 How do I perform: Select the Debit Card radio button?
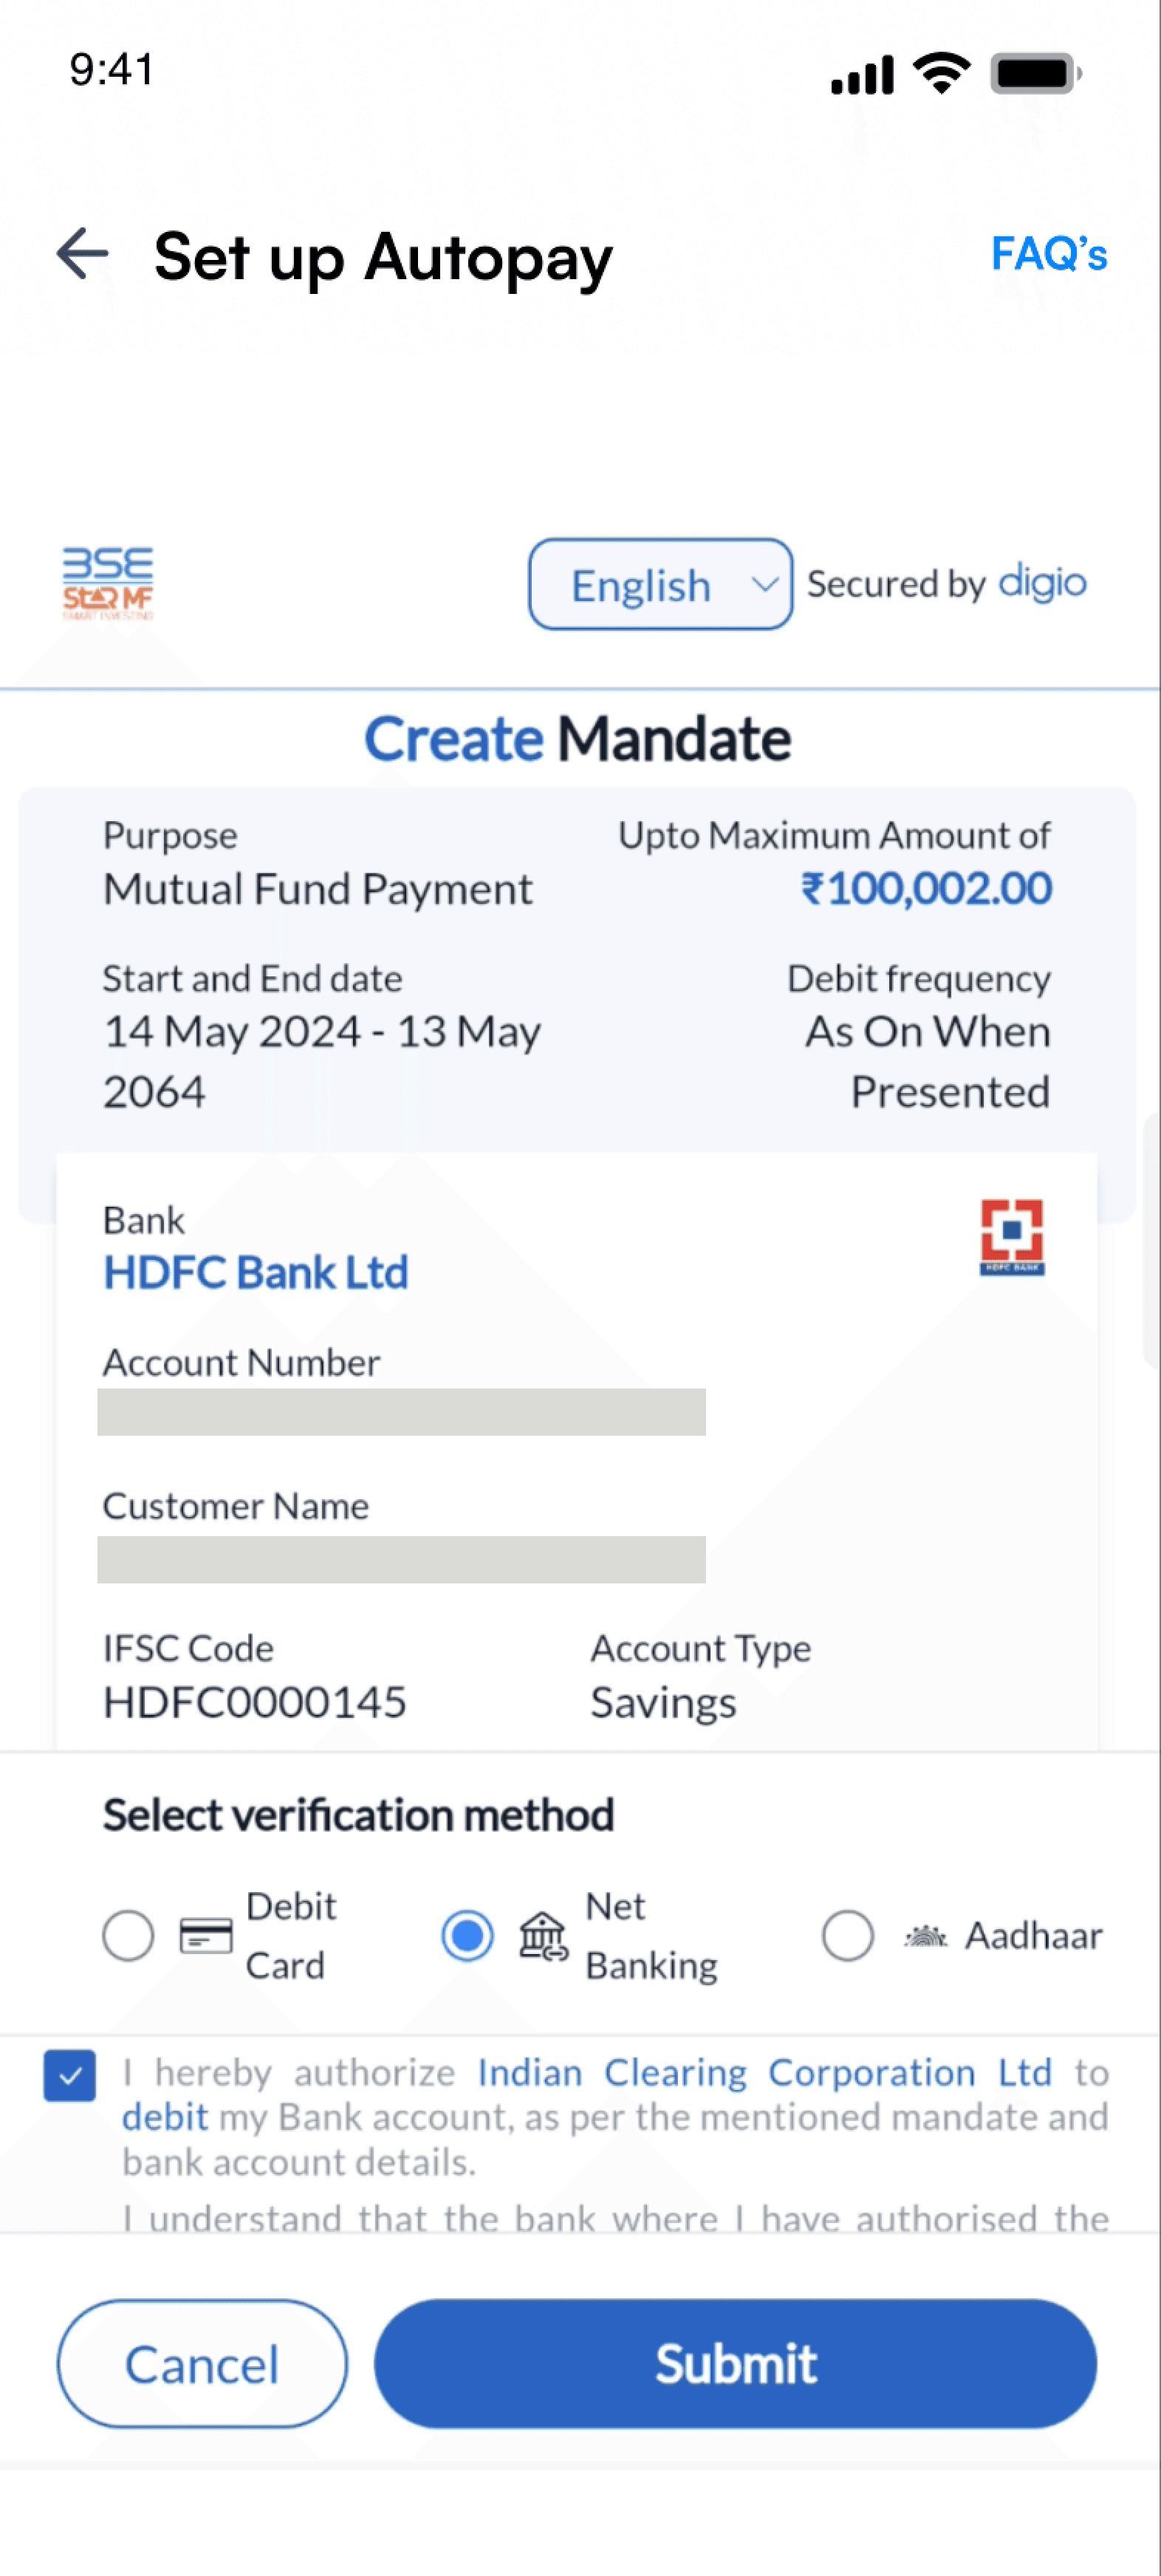[x=128, y=1935]
